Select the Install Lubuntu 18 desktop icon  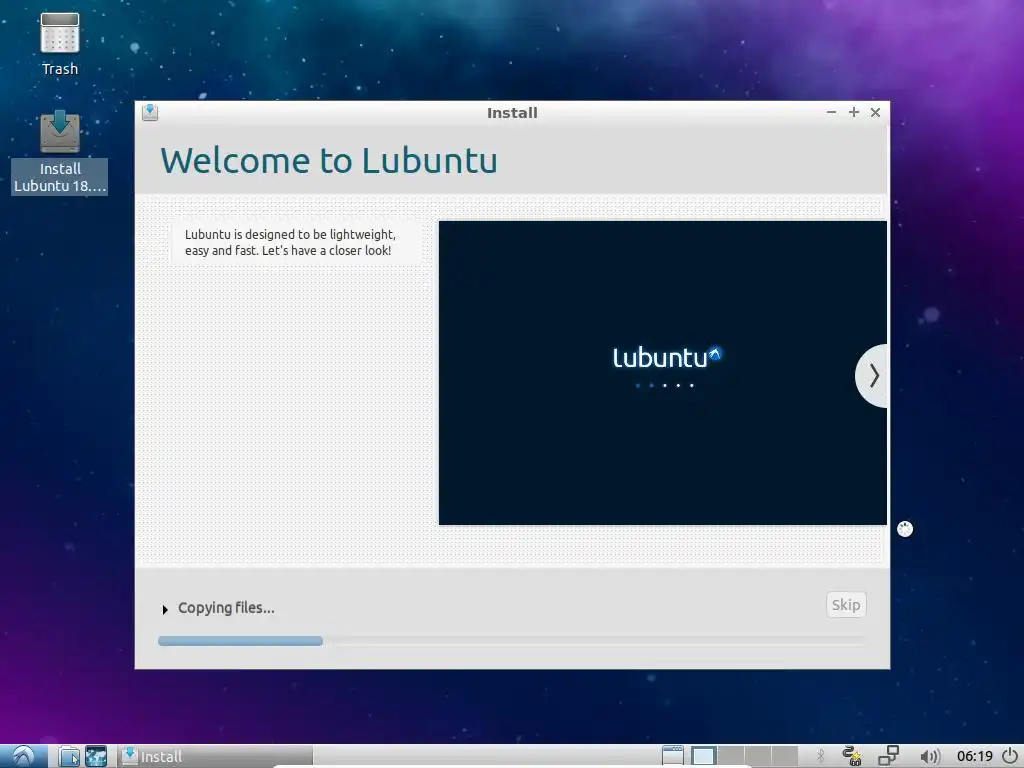59,152
